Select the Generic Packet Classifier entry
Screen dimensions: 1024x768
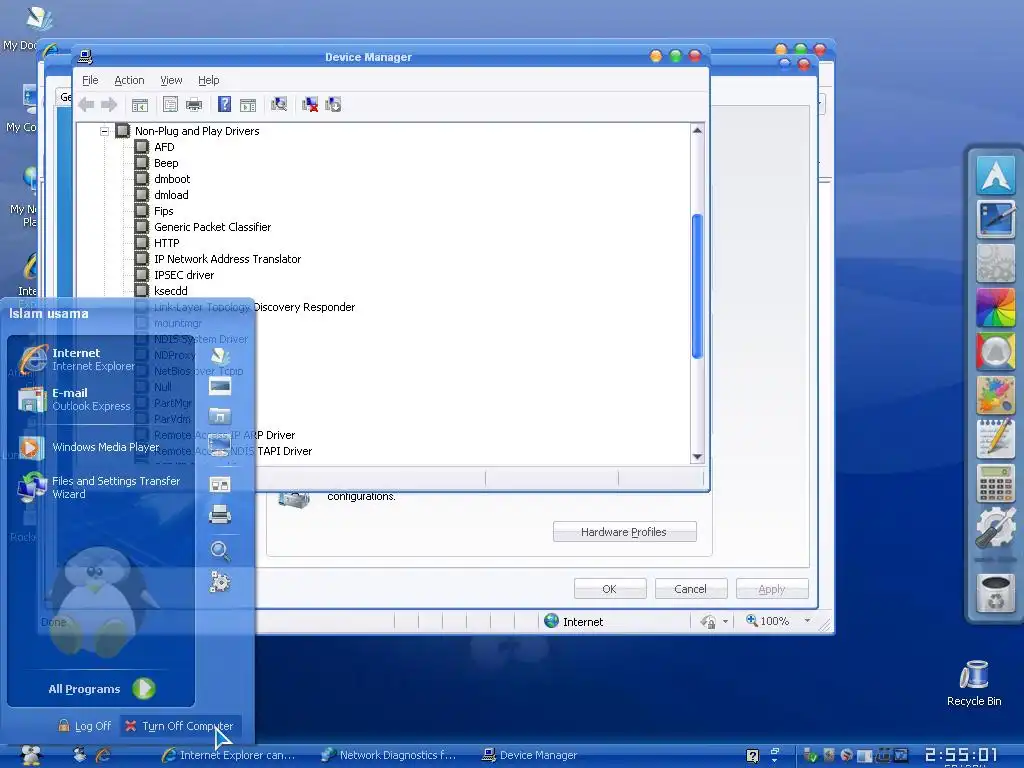click(x=212, y=227)
